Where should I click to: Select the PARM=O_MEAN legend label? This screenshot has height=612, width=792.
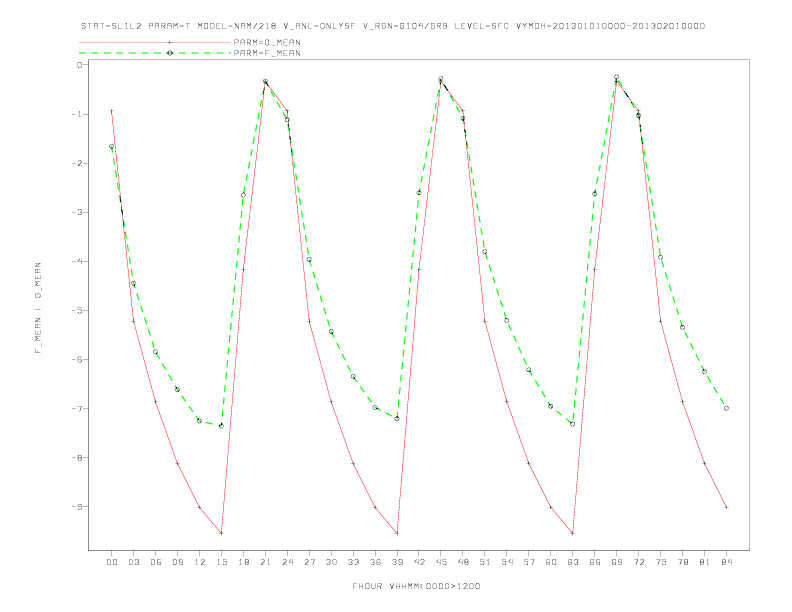267,42
